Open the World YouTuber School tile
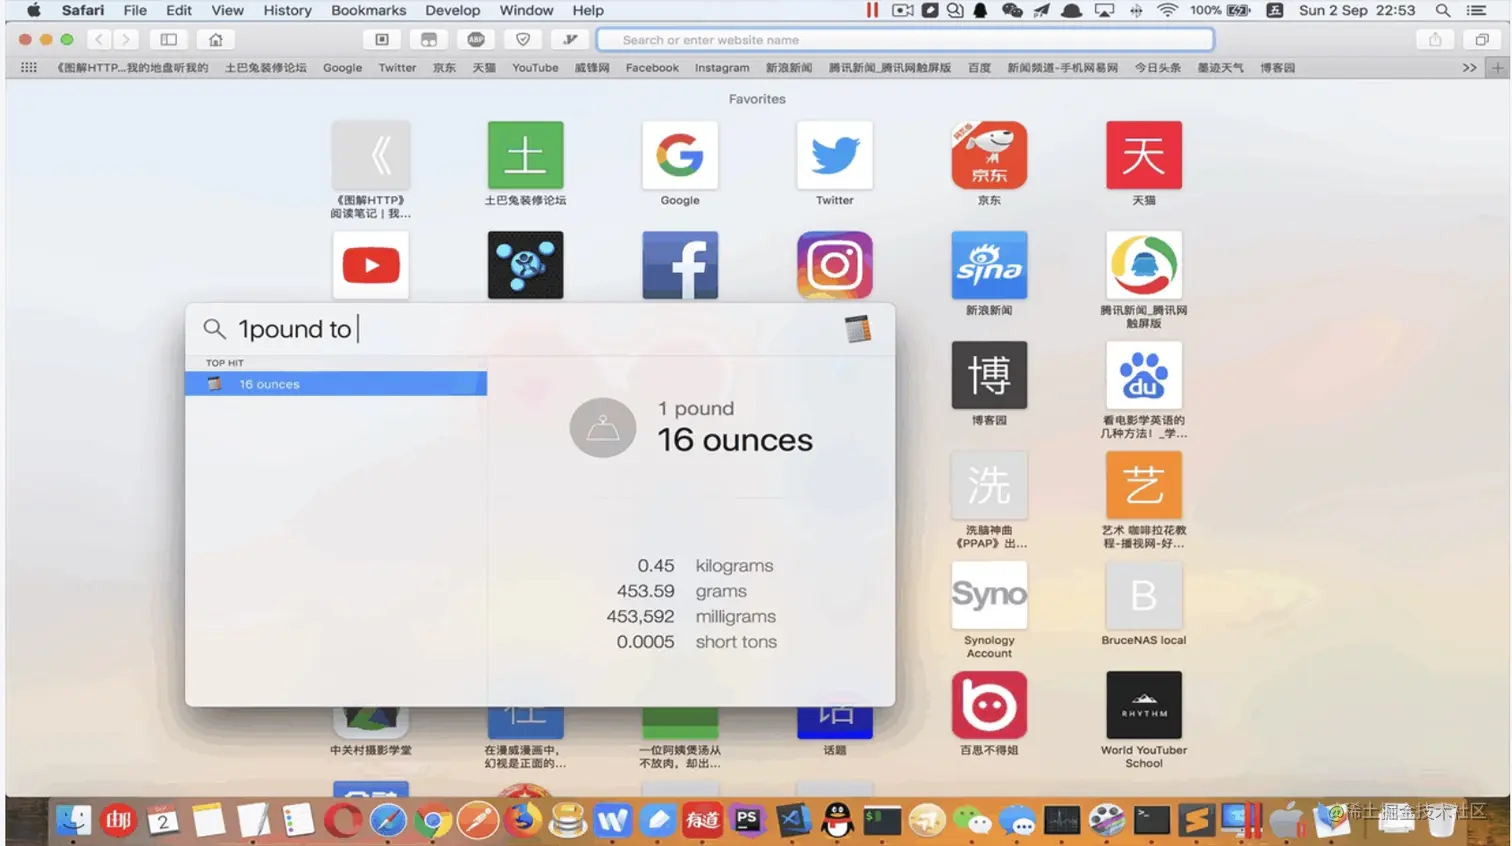 pos(1144,705)
